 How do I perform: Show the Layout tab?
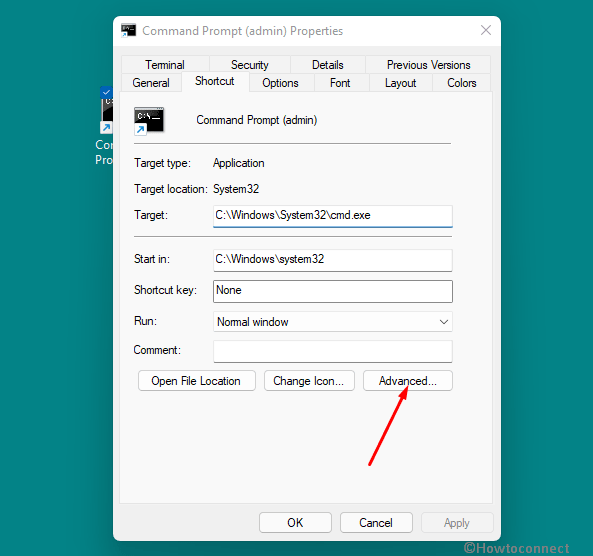coord(401,83)
